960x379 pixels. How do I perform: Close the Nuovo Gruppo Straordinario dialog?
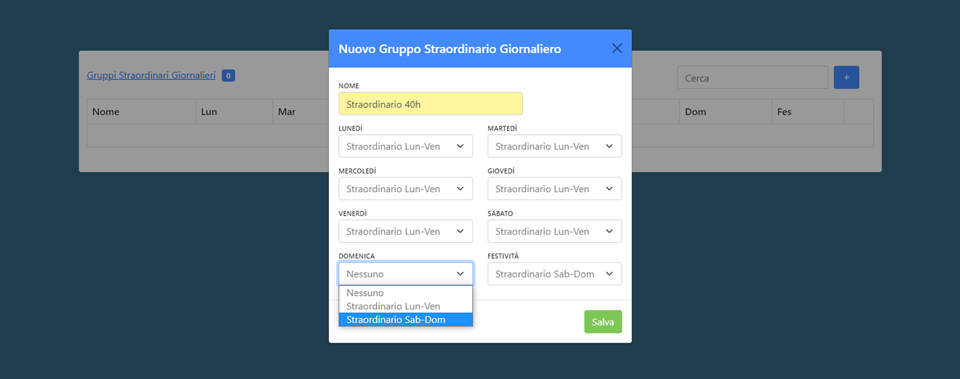[617, 48]
